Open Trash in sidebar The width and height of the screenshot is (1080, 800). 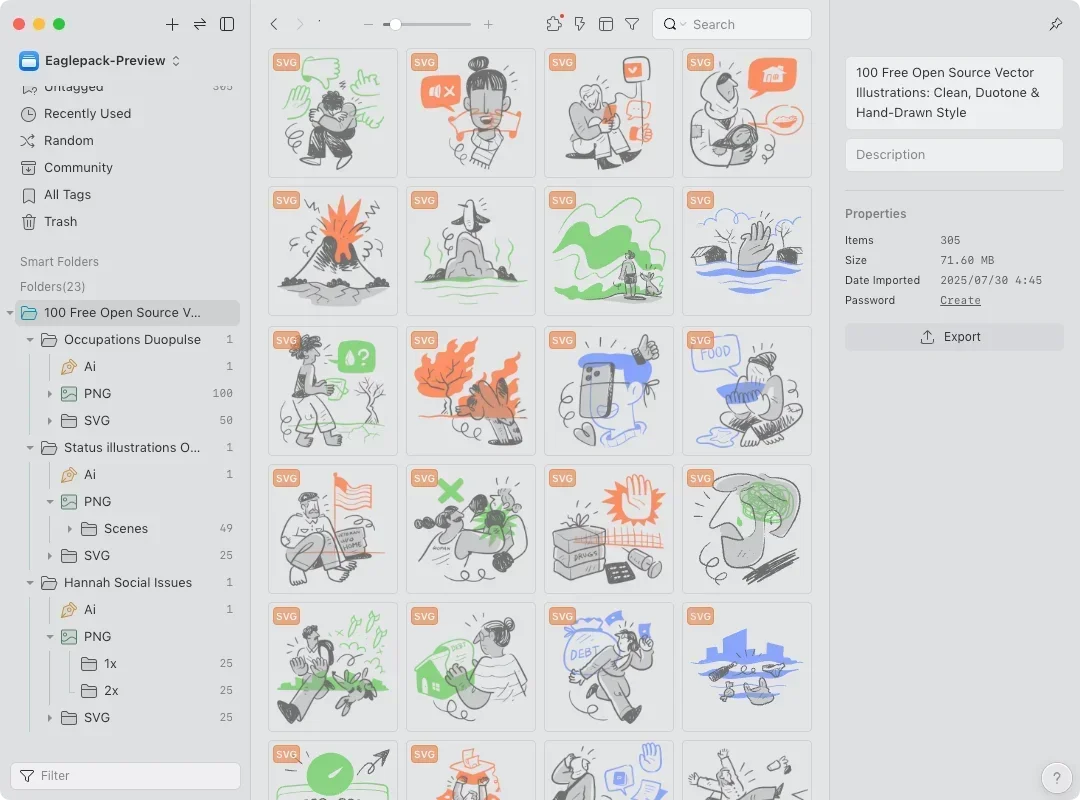(60, 222)
